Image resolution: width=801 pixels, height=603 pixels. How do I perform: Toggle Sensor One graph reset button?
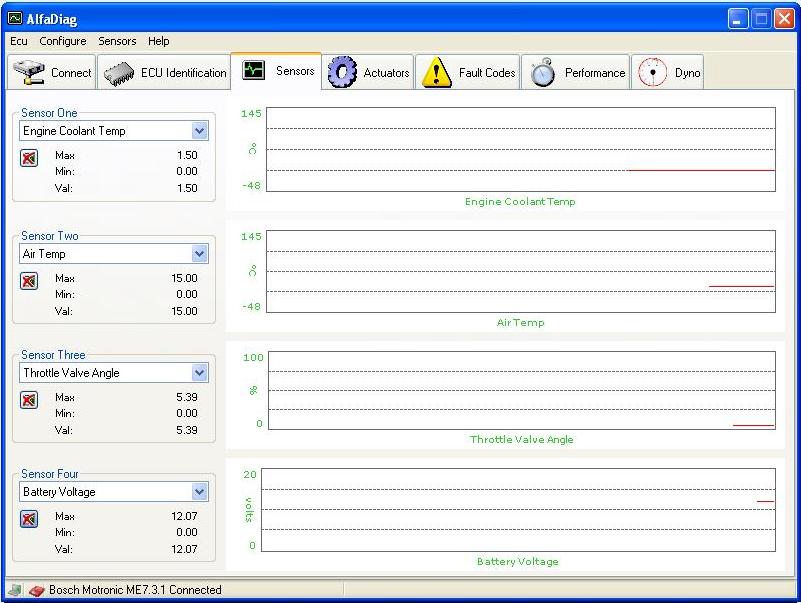[29, 158]
